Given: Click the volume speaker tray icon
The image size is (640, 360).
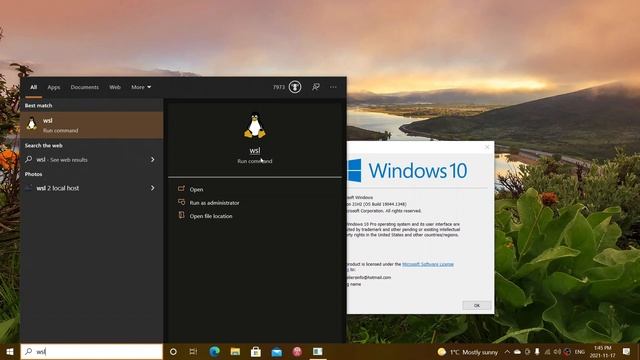Looking at the screenshot, I should [x=557, y=351].
